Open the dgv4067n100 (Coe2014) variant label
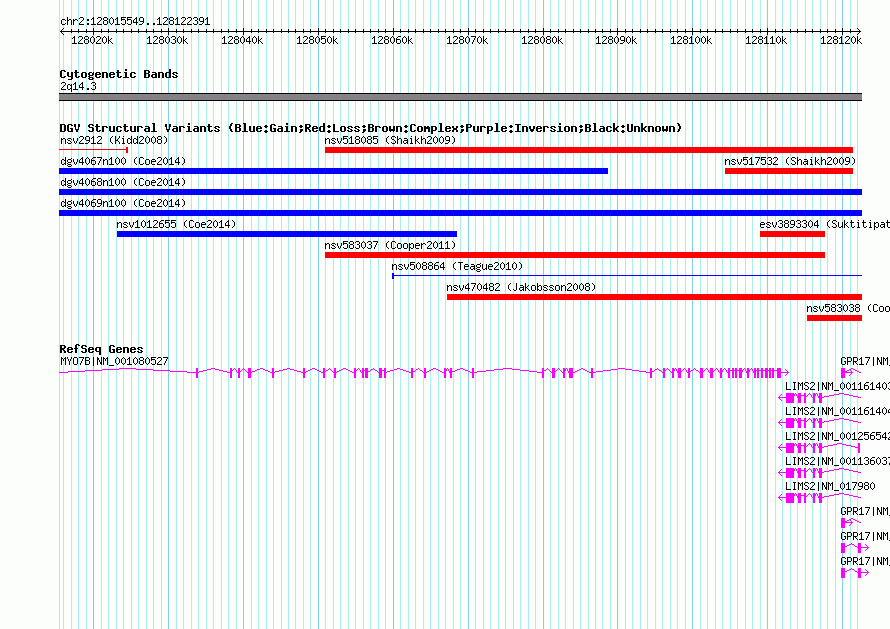Screen dimensions: 890x629 pos(123,161)
